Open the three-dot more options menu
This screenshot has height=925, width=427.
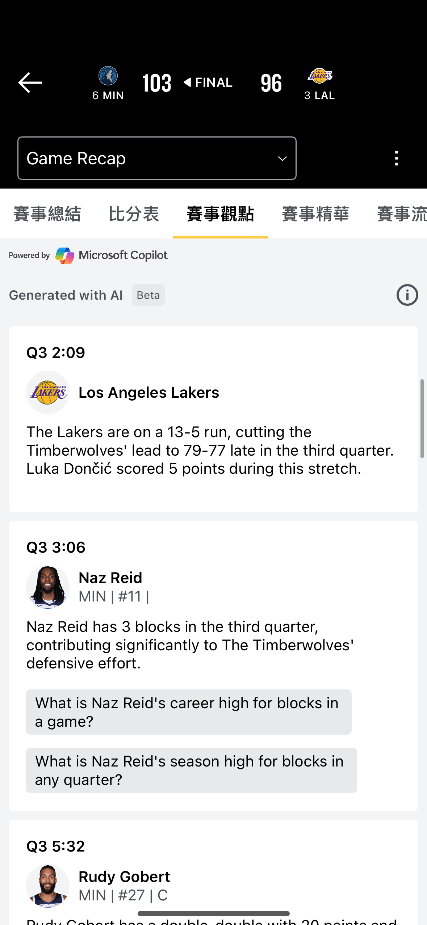pyautogui.click(x=396, y=158)
